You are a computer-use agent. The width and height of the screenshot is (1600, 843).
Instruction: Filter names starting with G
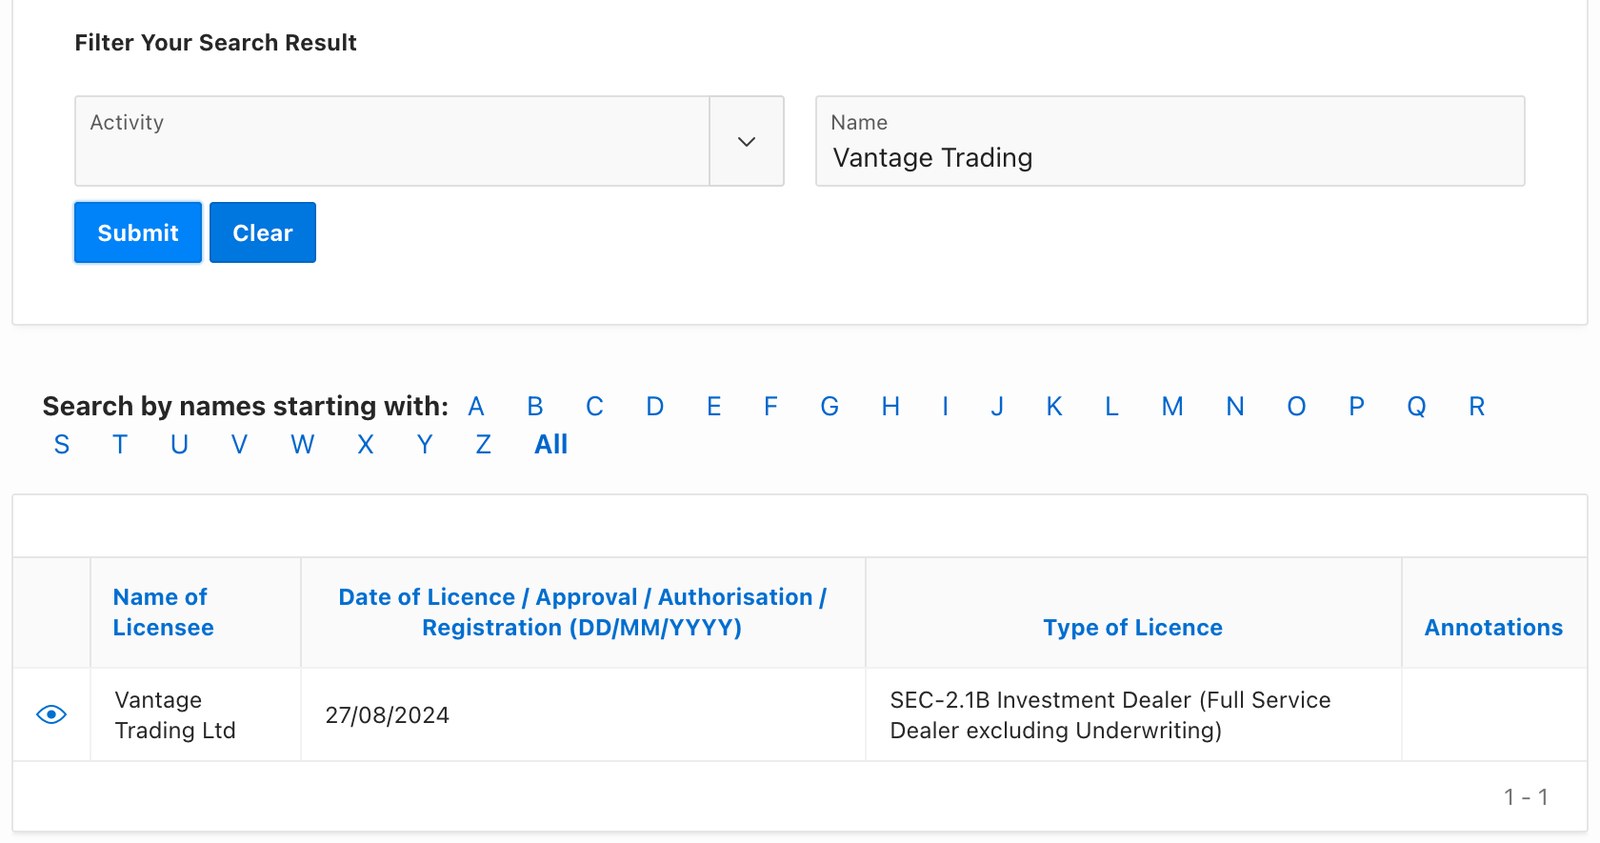(830, 406)
